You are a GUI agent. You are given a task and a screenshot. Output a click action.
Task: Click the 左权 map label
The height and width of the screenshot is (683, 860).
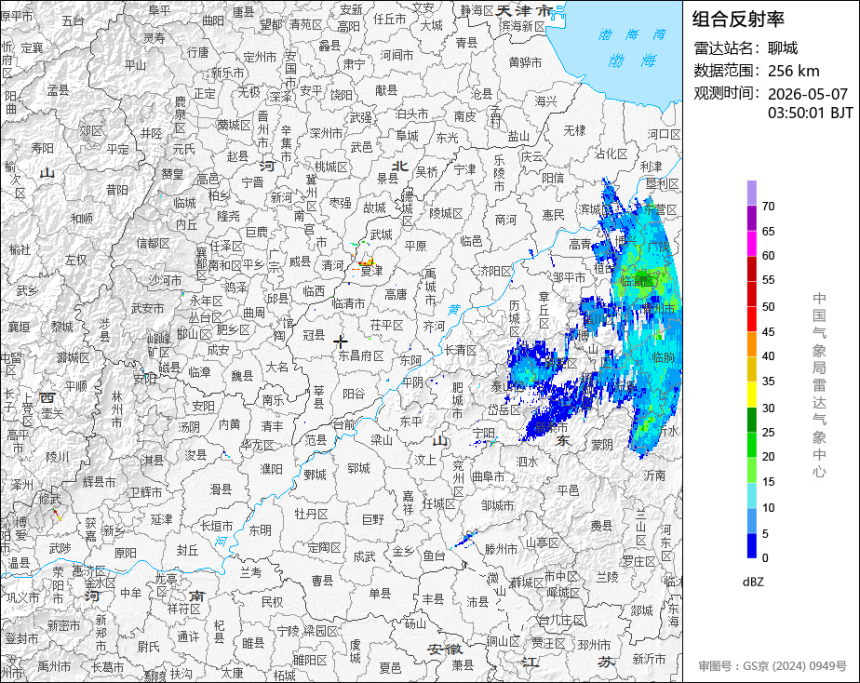coord(76,260)
